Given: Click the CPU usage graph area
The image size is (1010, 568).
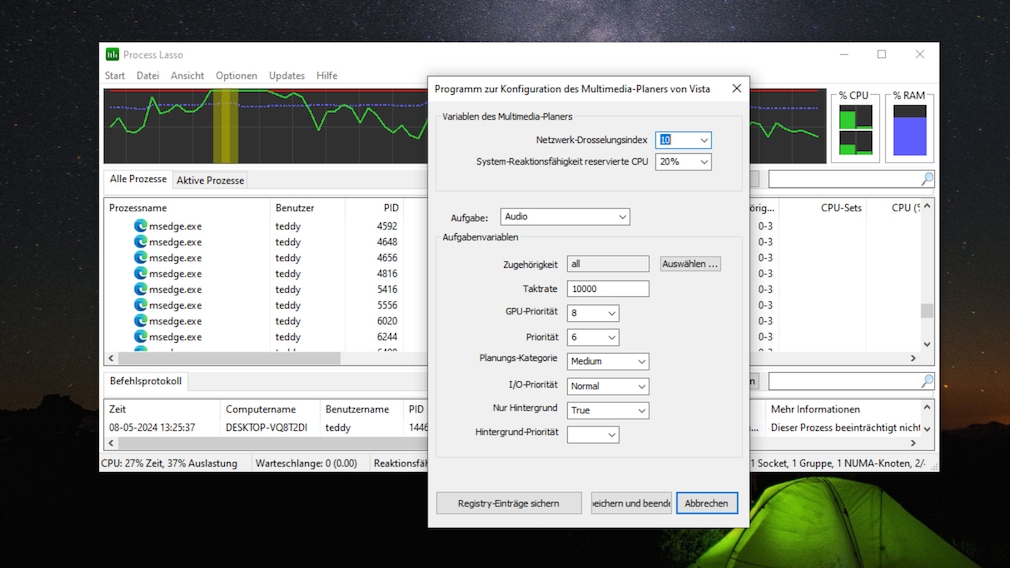Looking at the screenshot, I should (x=265, y=126).
